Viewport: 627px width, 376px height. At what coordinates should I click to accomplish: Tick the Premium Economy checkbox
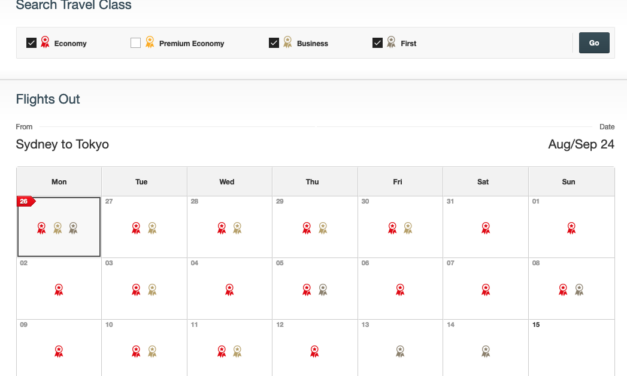pyautogui.click(x=136, y=43)
